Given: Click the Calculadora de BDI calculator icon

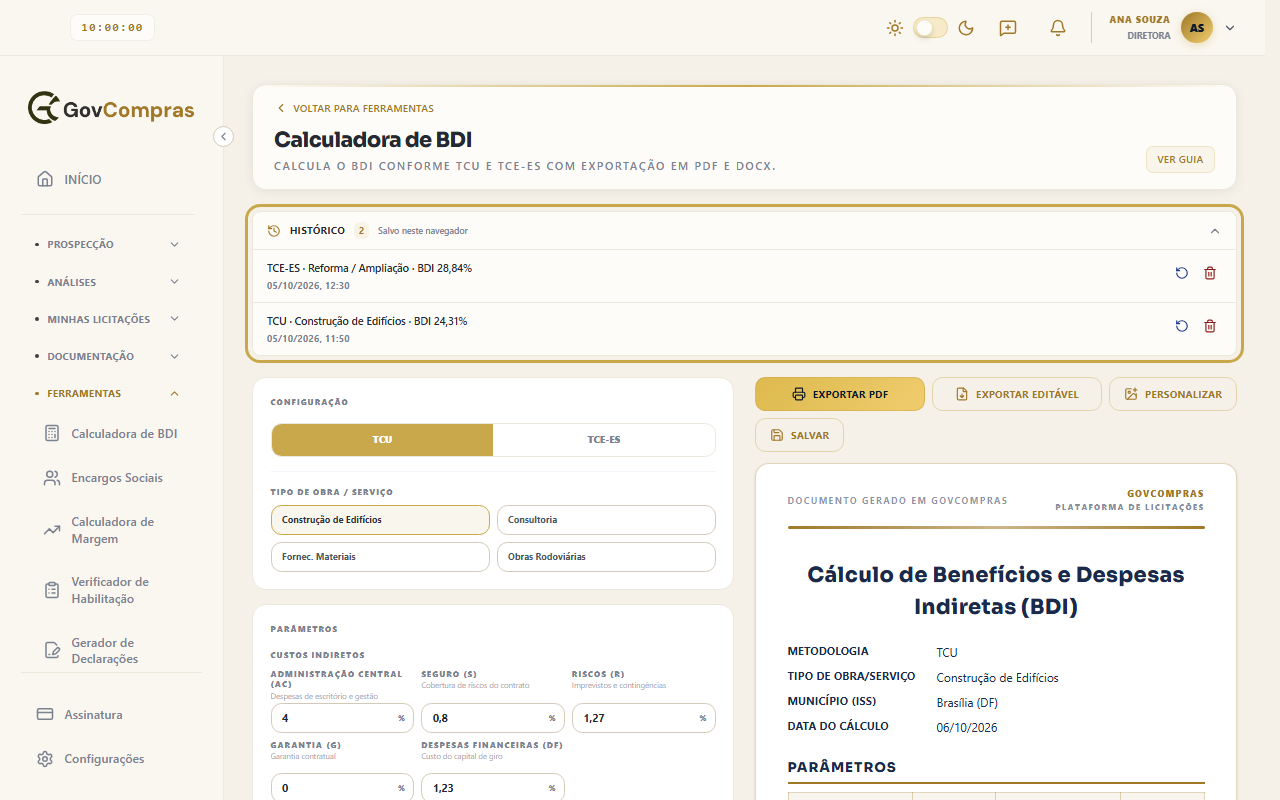Looking at the screenshot, I should 52,434.
